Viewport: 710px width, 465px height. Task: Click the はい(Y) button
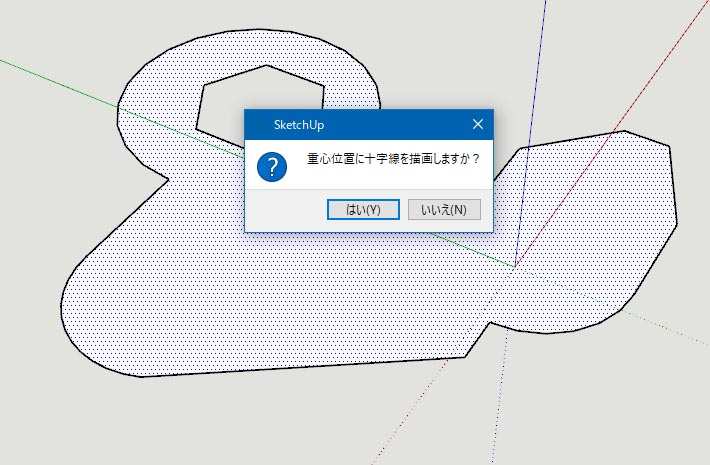(363, 210)
